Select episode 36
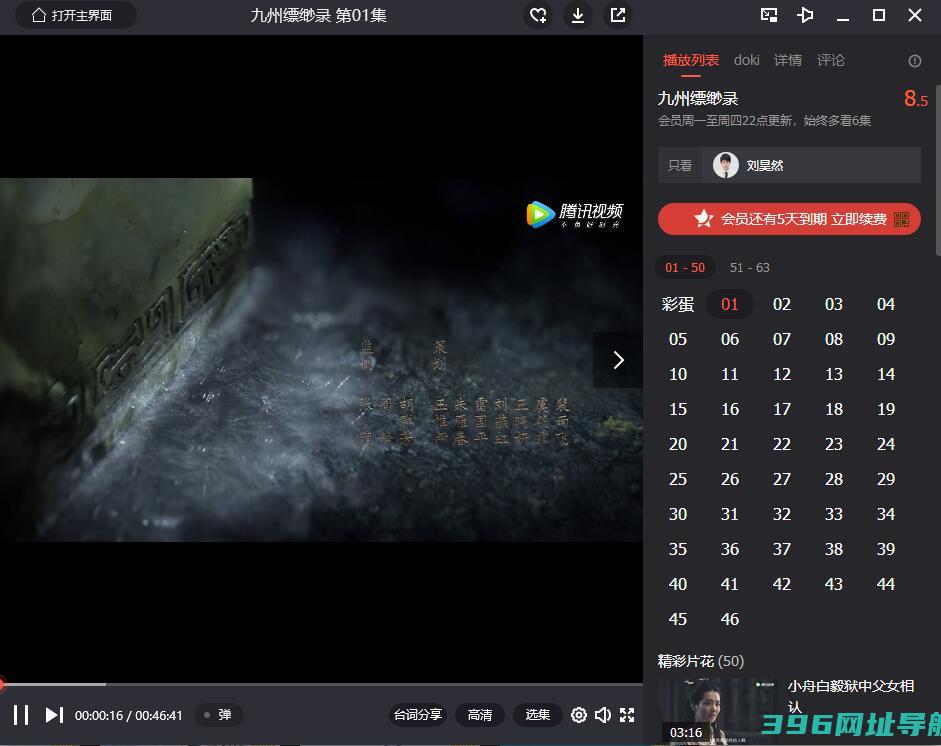The width and height of the screenshot is (941, 746). [x=730, y=549]
